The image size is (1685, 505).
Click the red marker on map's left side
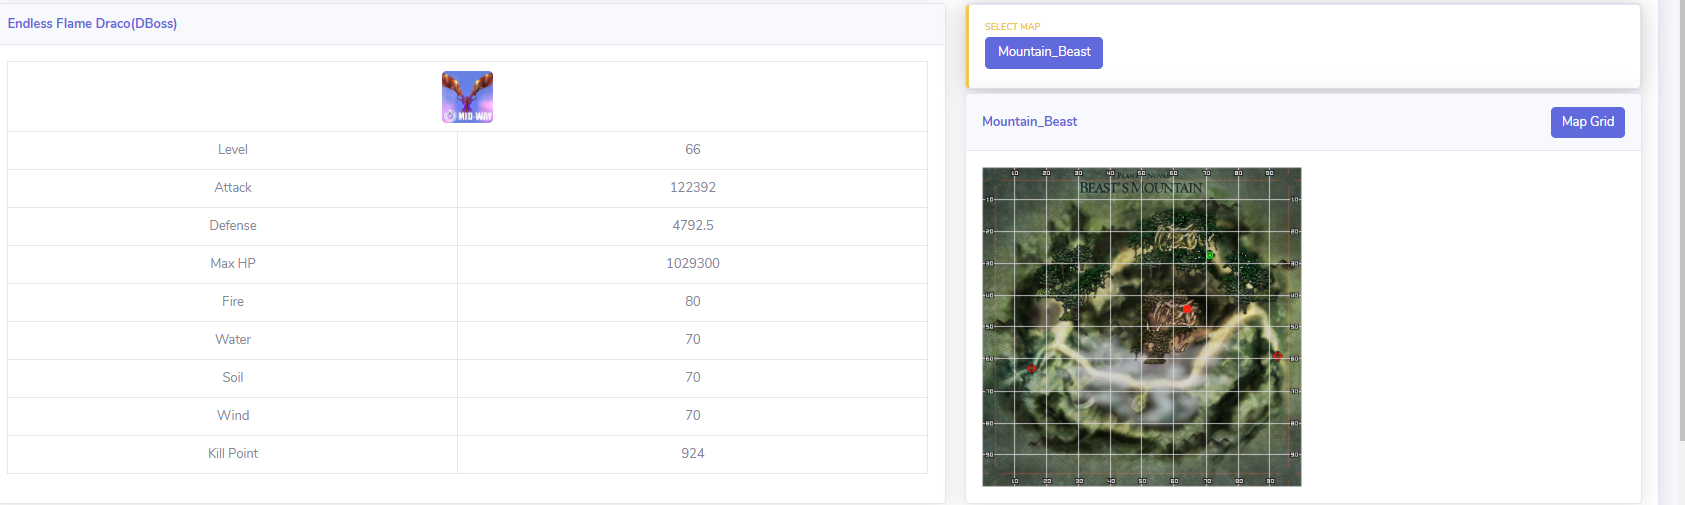coord(1031,368)
